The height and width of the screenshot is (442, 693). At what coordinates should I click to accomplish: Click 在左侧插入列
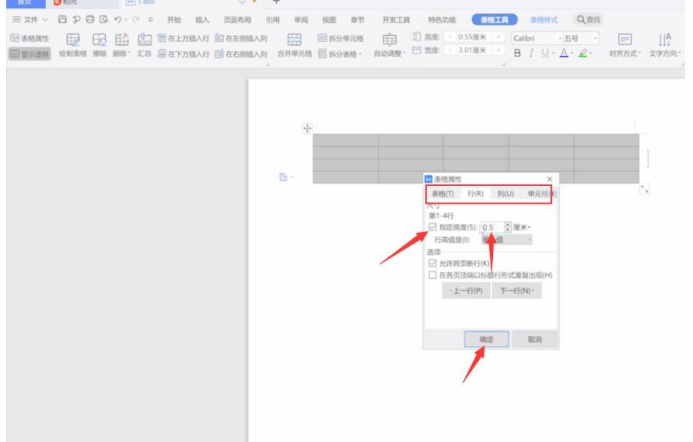pyautogui.click(x=241, y=38)
